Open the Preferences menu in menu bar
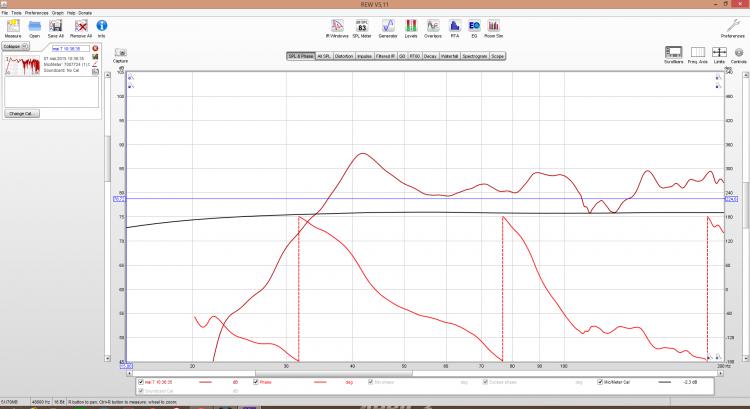Viewport: 750px width, 409px height. tap(36, 12)
